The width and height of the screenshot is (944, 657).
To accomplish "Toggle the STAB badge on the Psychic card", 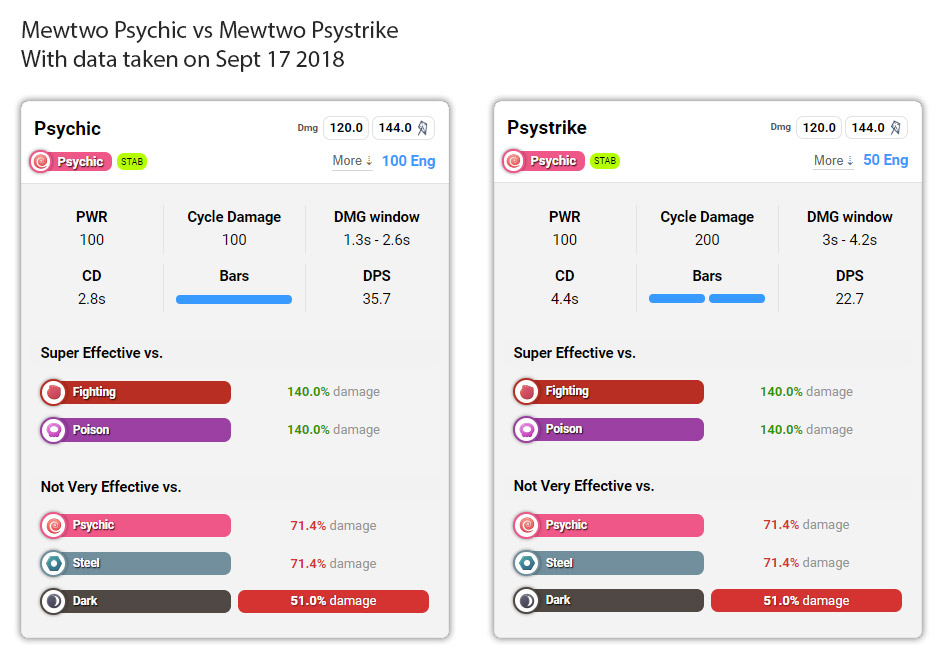I will pos(132,161).
